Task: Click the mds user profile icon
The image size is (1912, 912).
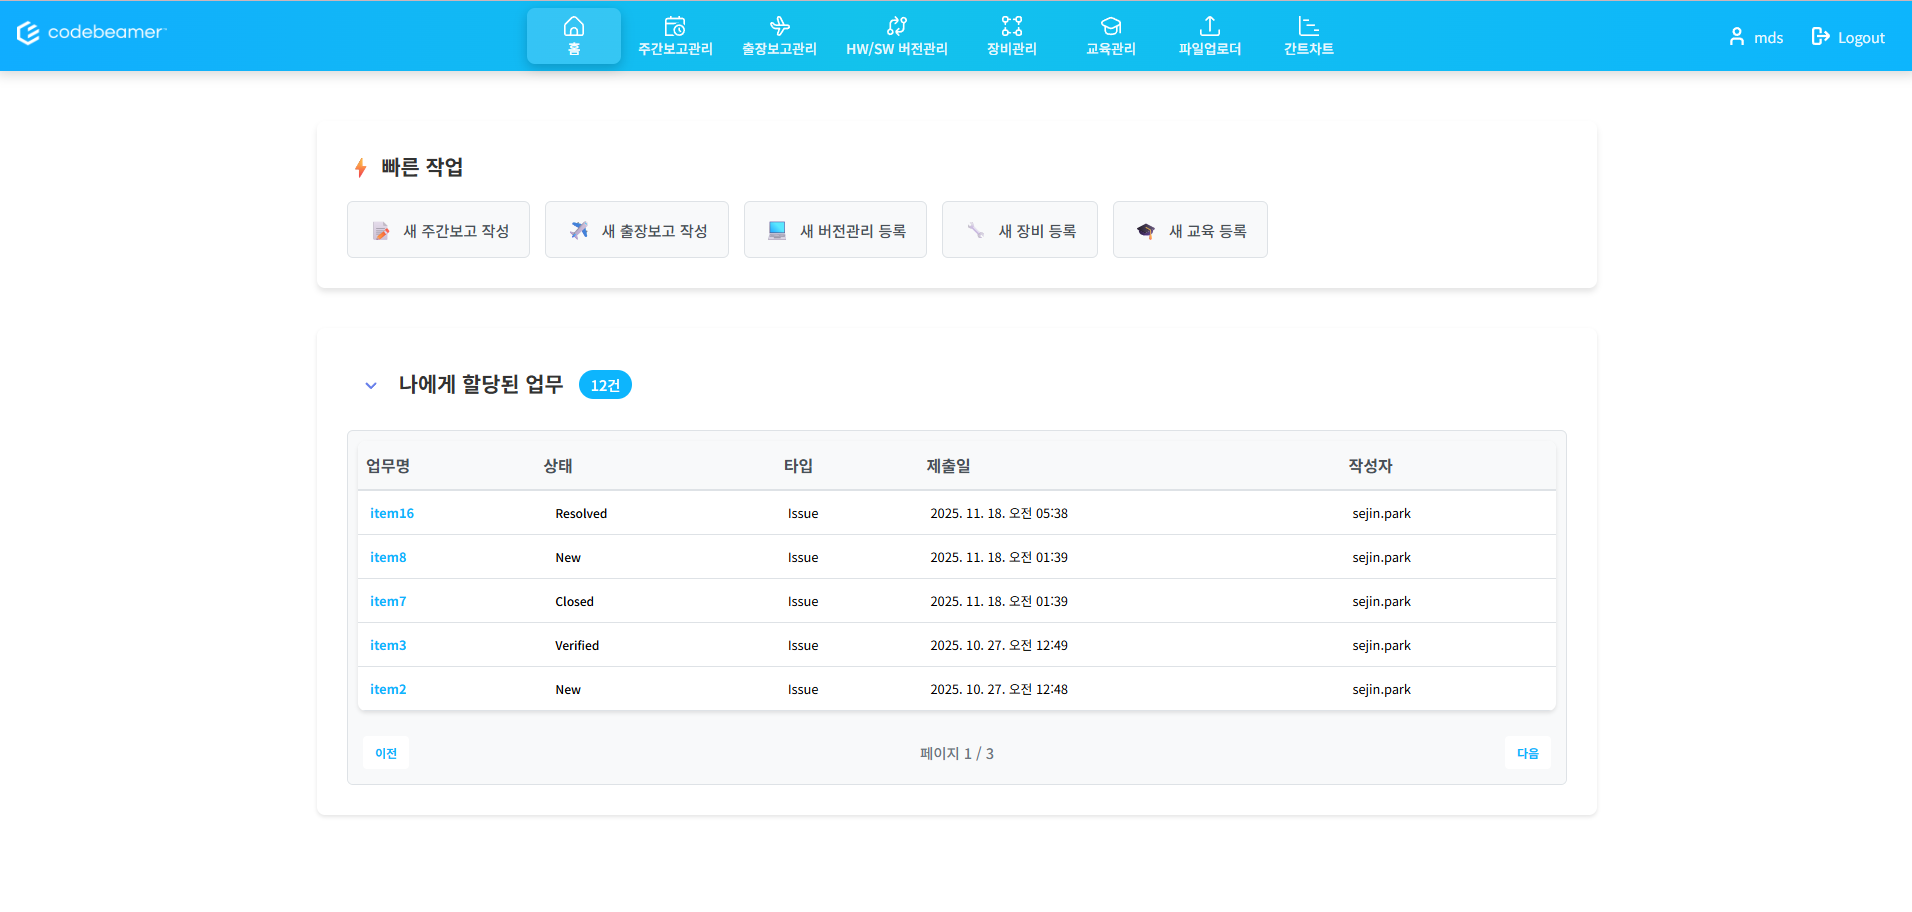Action: (1735, 37)
